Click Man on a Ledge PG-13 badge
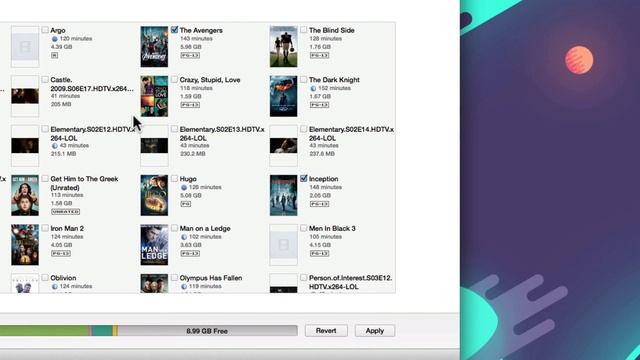The image size is (640, 360). click(190, 253)
